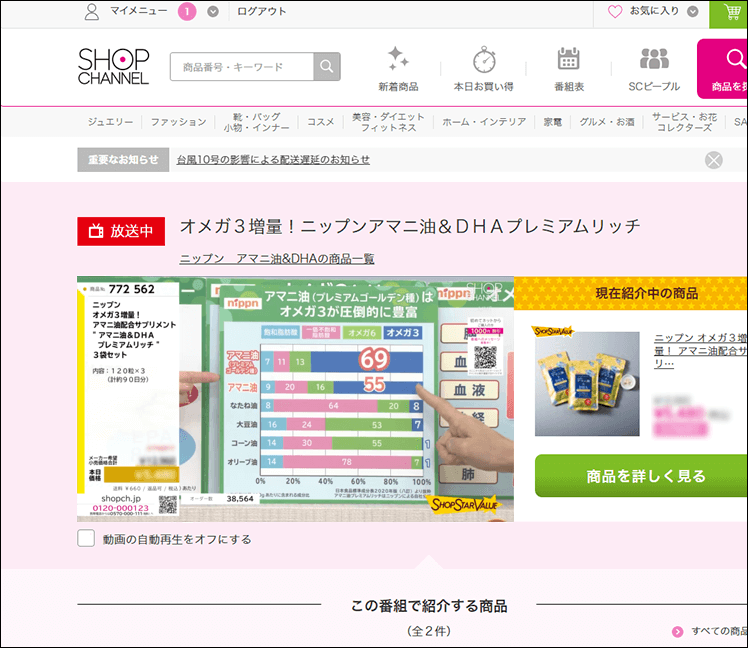748x648 pixels.
Task: Select the コスメ category
Action: (320, 122)
